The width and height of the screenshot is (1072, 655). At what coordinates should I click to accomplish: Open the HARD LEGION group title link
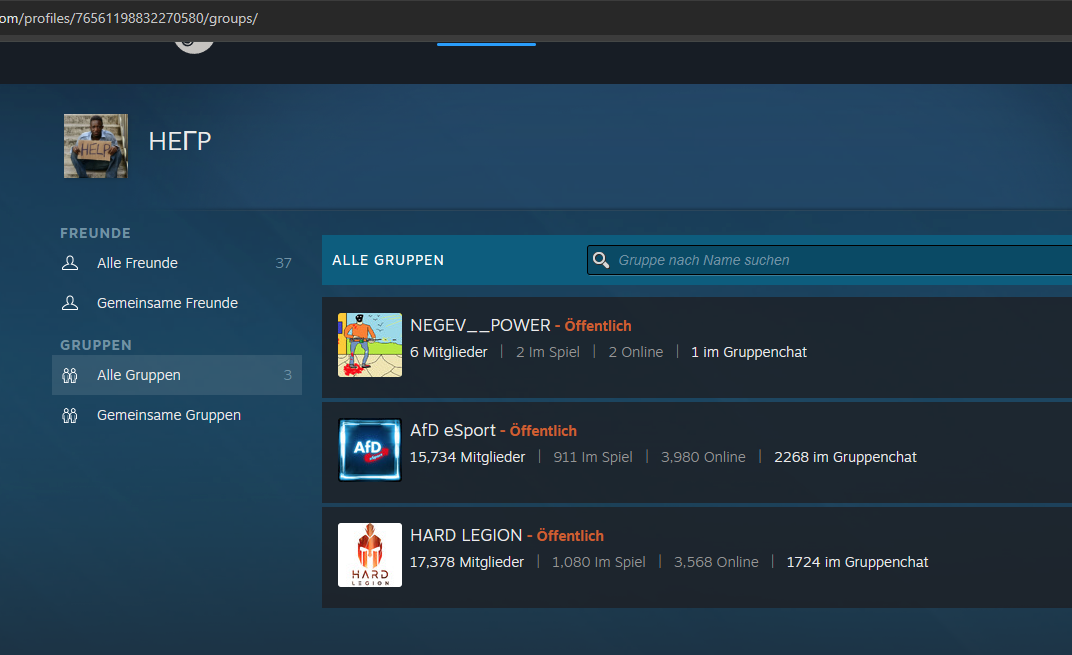(466, 535)
